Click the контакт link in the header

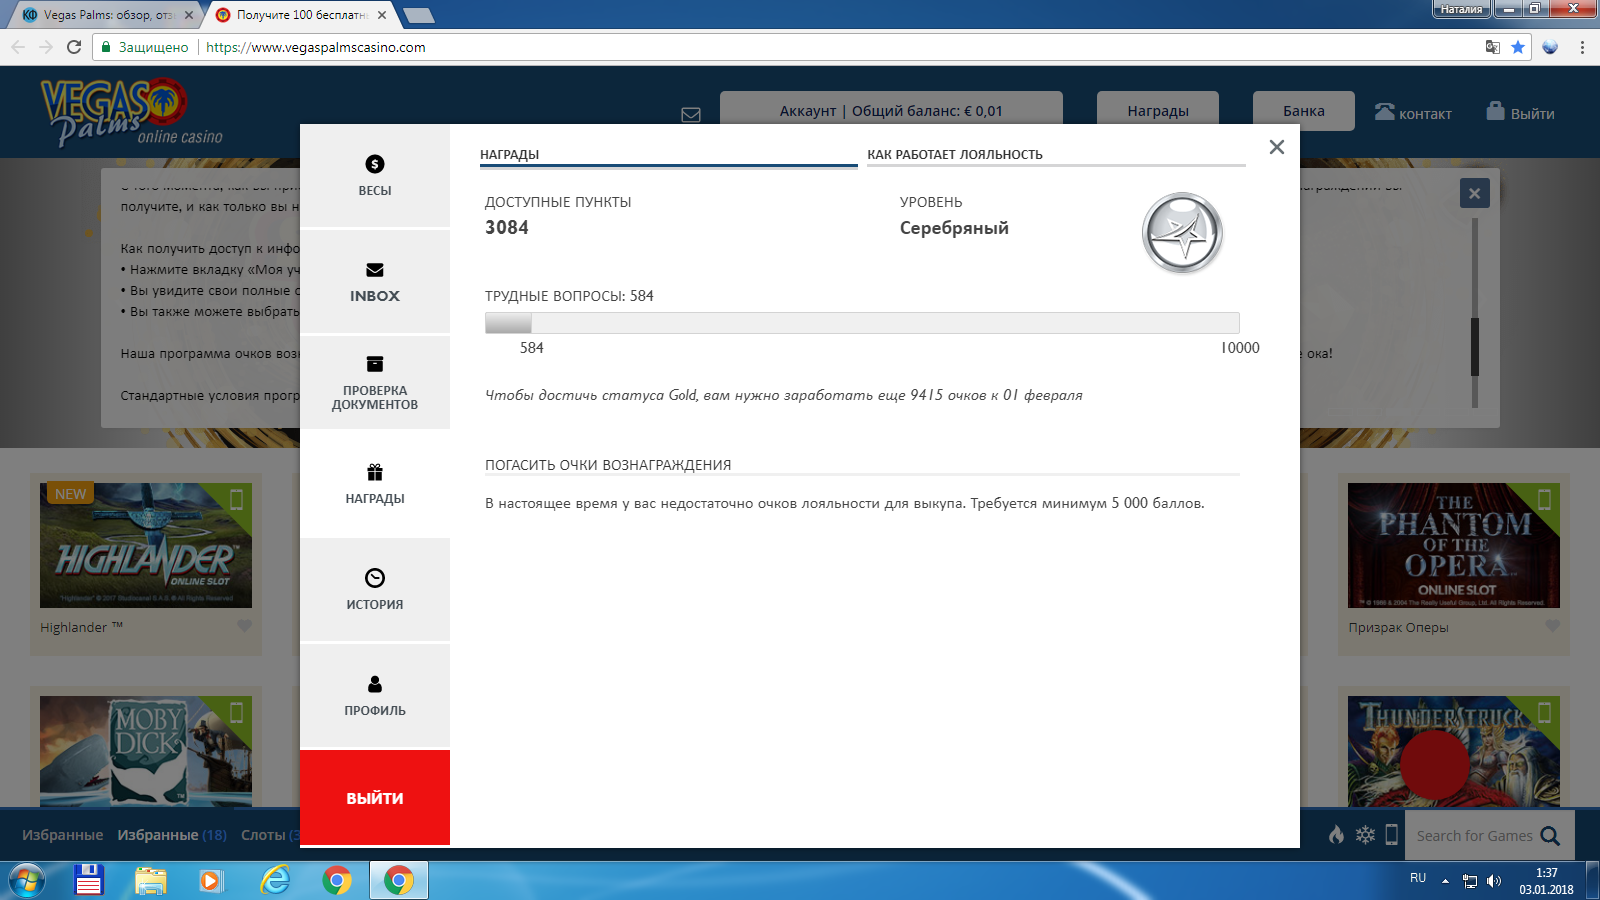click(x=1413, y=113)
